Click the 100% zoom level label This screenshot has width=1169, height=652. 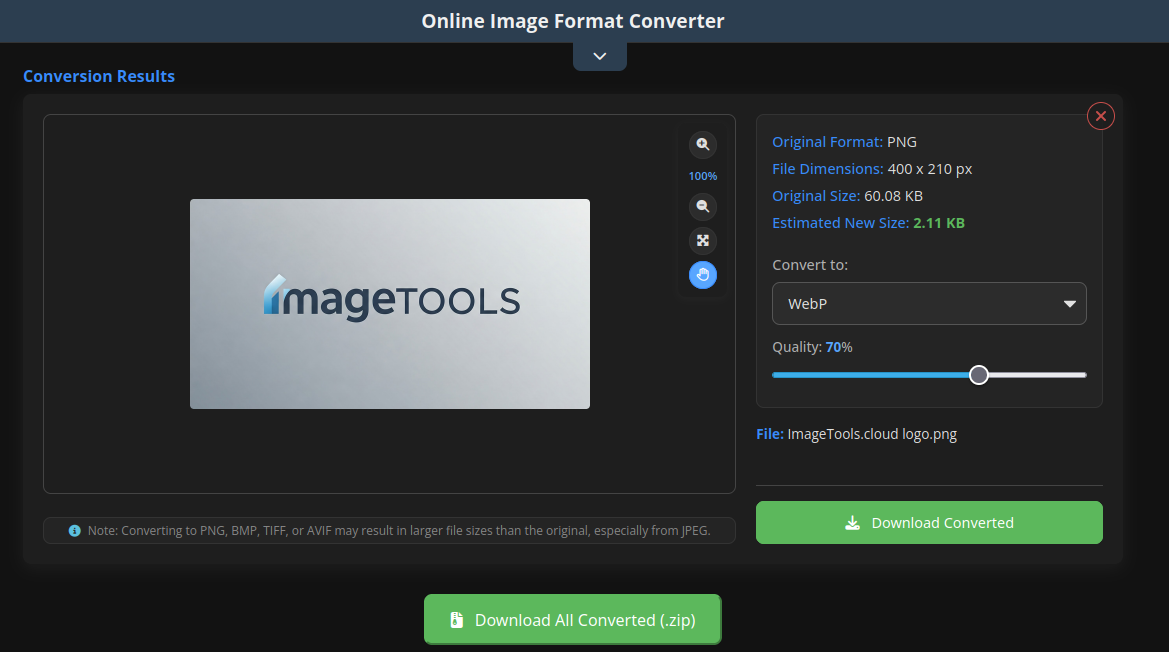tap(702, 176)
